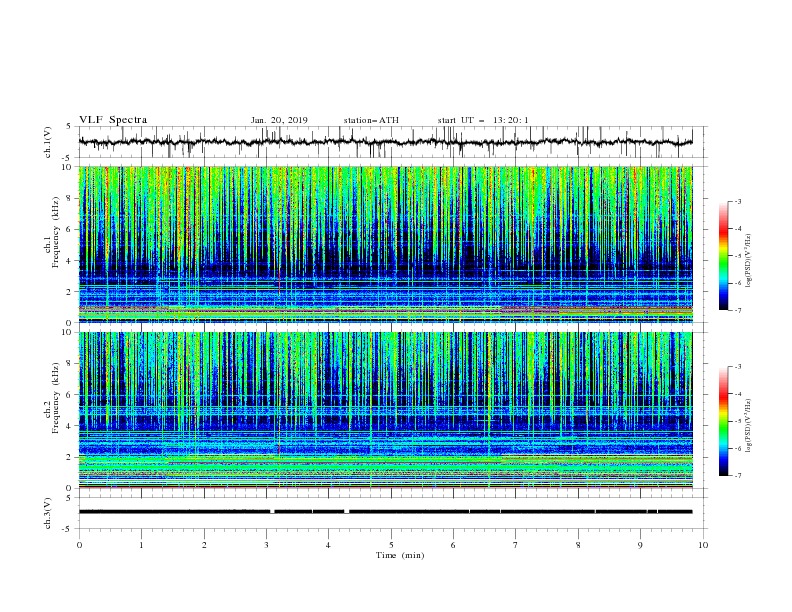Click the log(PSD) label beside ch.2 colorbar
The width and height of the screenshot is (792, 612).
click(749, 426)
